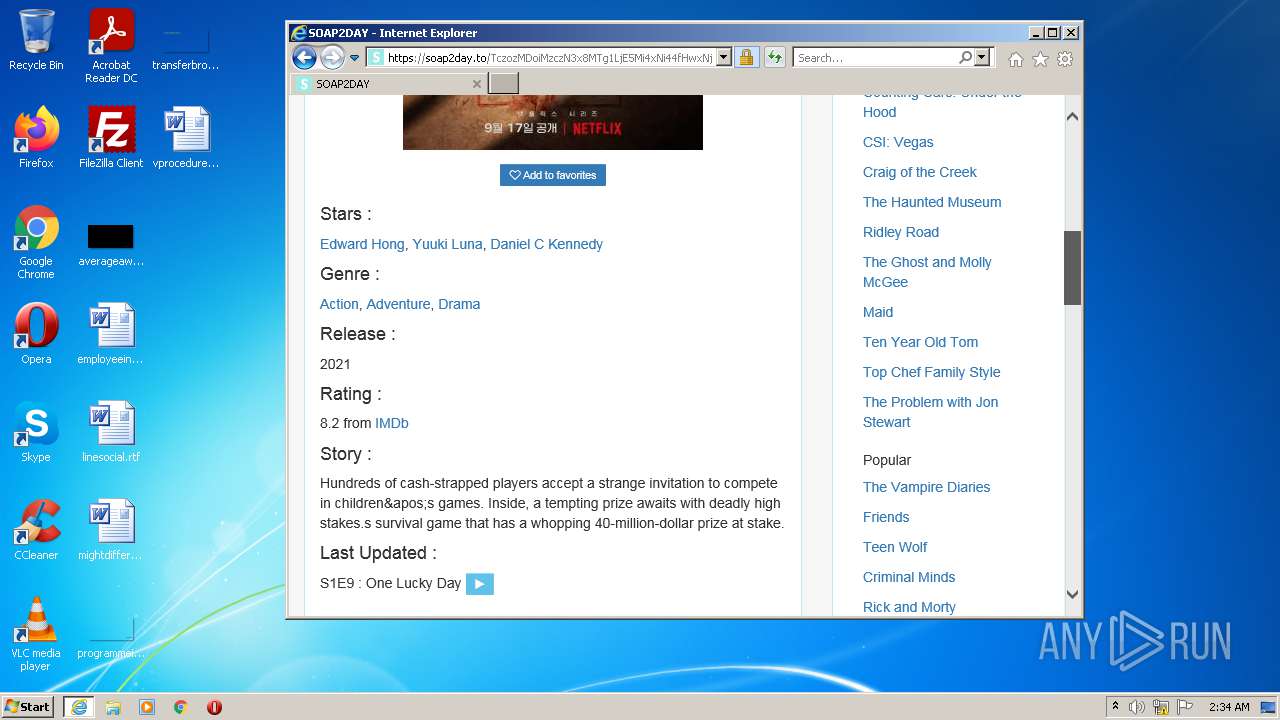Image resolution: width=1280 pixels, height=720 pixels.
Task: Click the address bar URL field
Action: (x=549, y=58)
